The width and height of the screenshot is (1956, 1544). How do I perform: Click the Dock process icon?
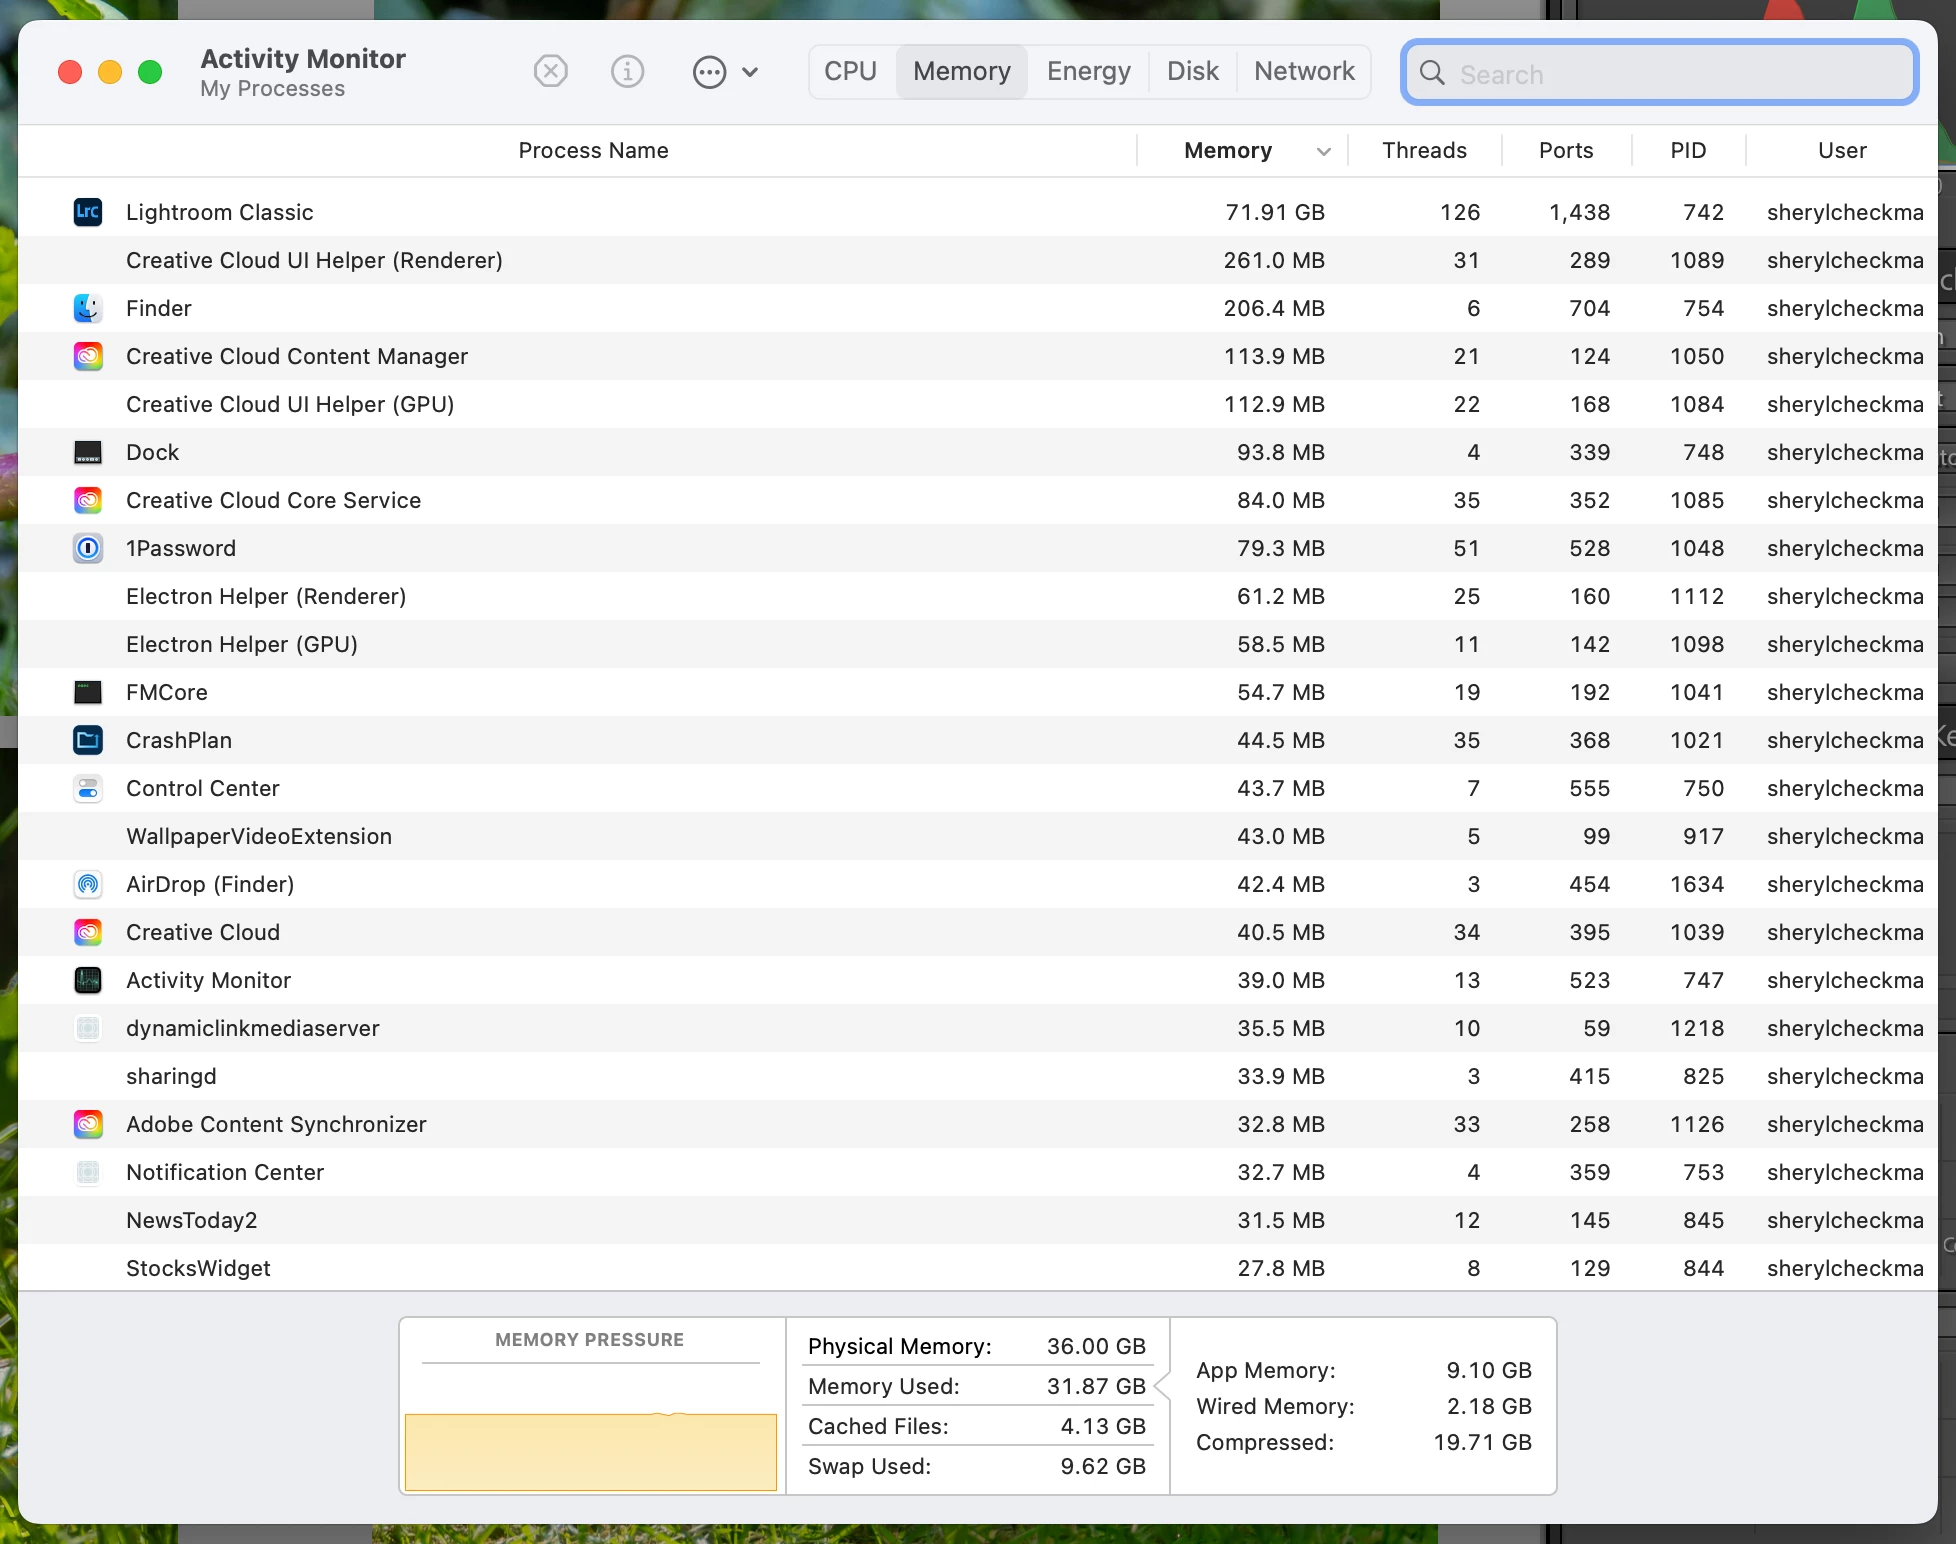click(88, 452)
